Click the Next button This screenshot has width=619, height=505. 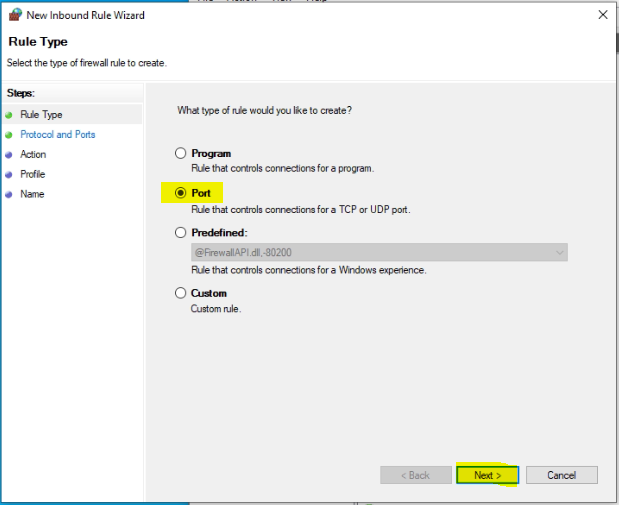488,475
